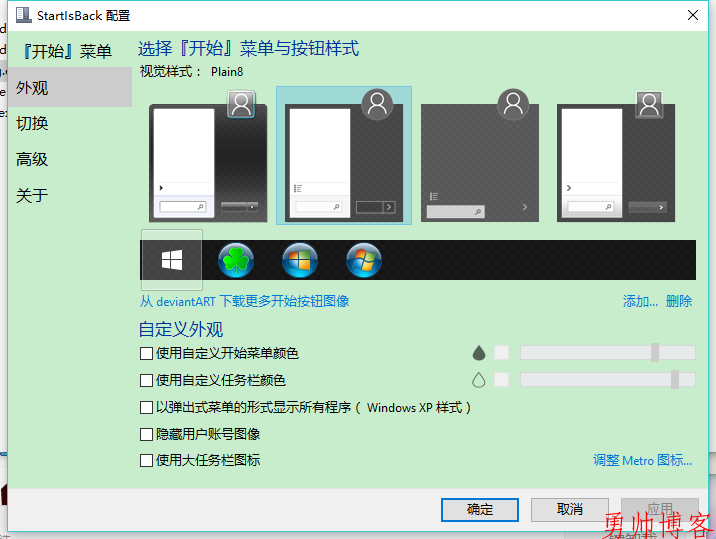Pick the fourth gray menu style thumbnail
This screenshot has width=716, height=539.
point(615,155)
